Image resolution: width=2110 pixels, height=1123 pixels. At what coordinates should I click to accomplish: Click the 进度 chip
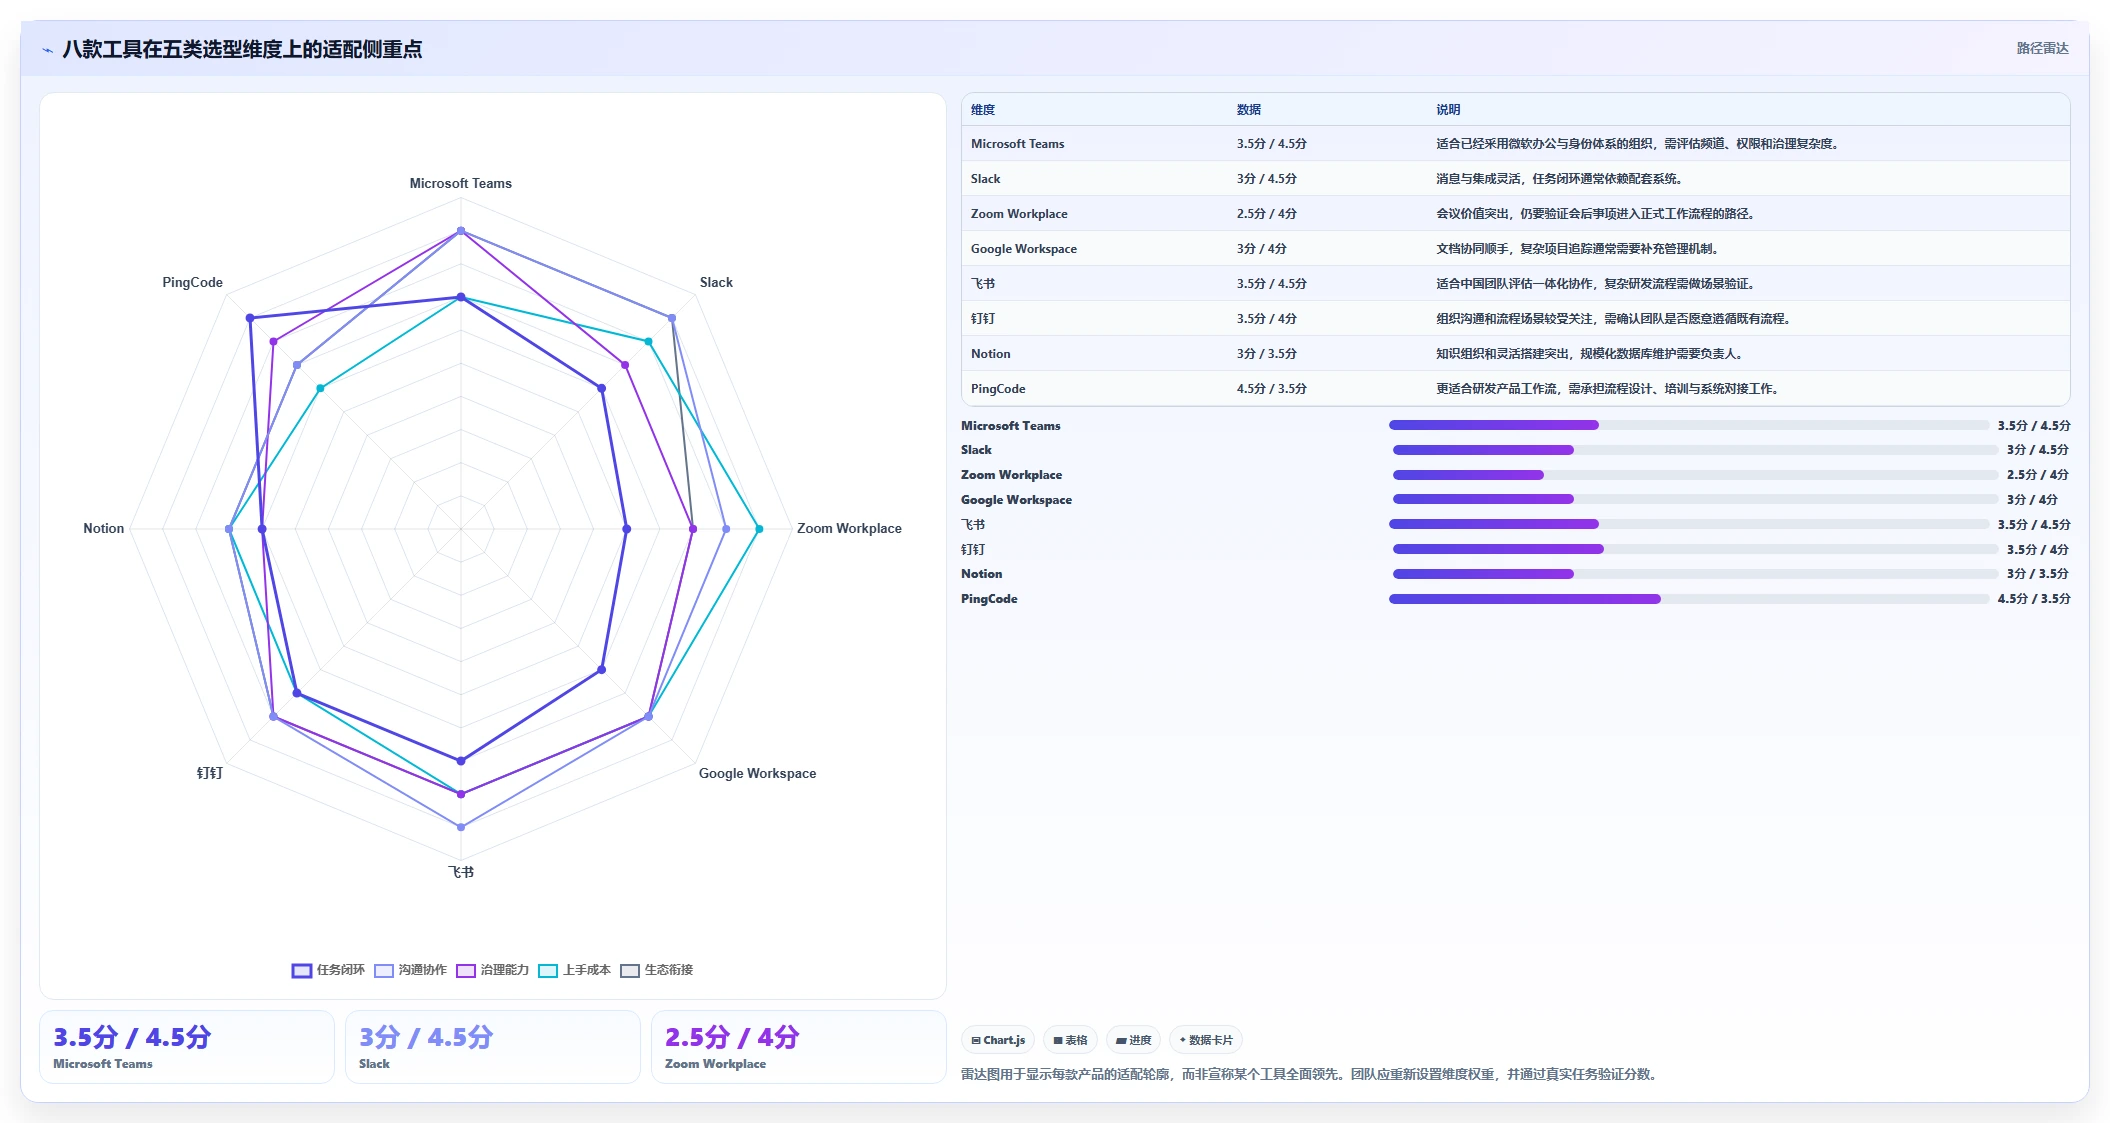point(1133,1040)
